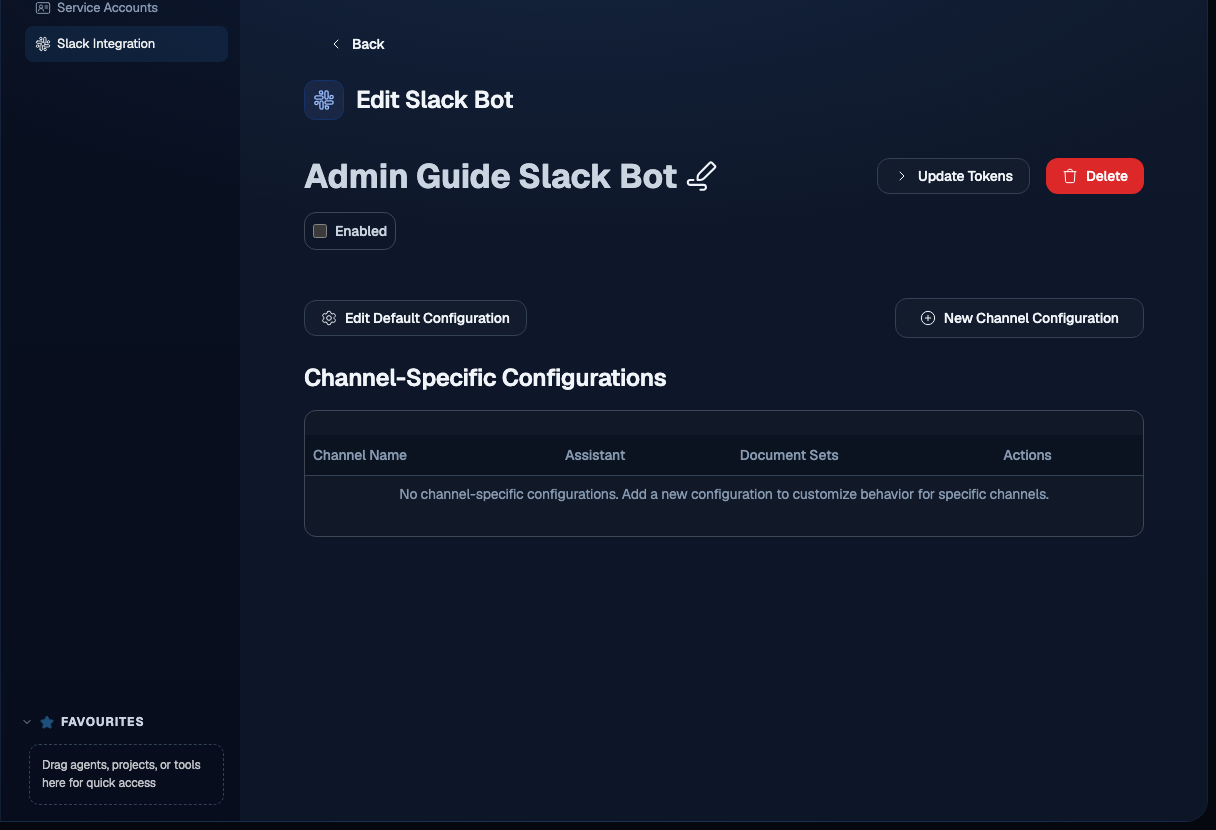Expand the Update Tokens section

953,176
